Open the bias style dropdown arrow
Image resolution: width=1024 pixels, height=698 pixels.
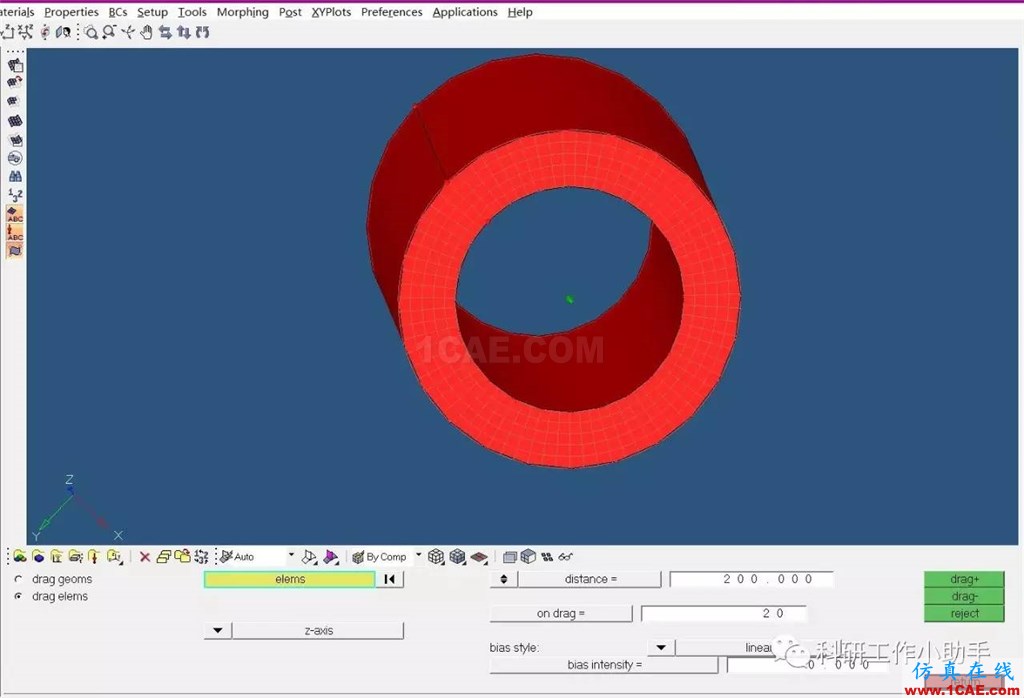(661, 648)
